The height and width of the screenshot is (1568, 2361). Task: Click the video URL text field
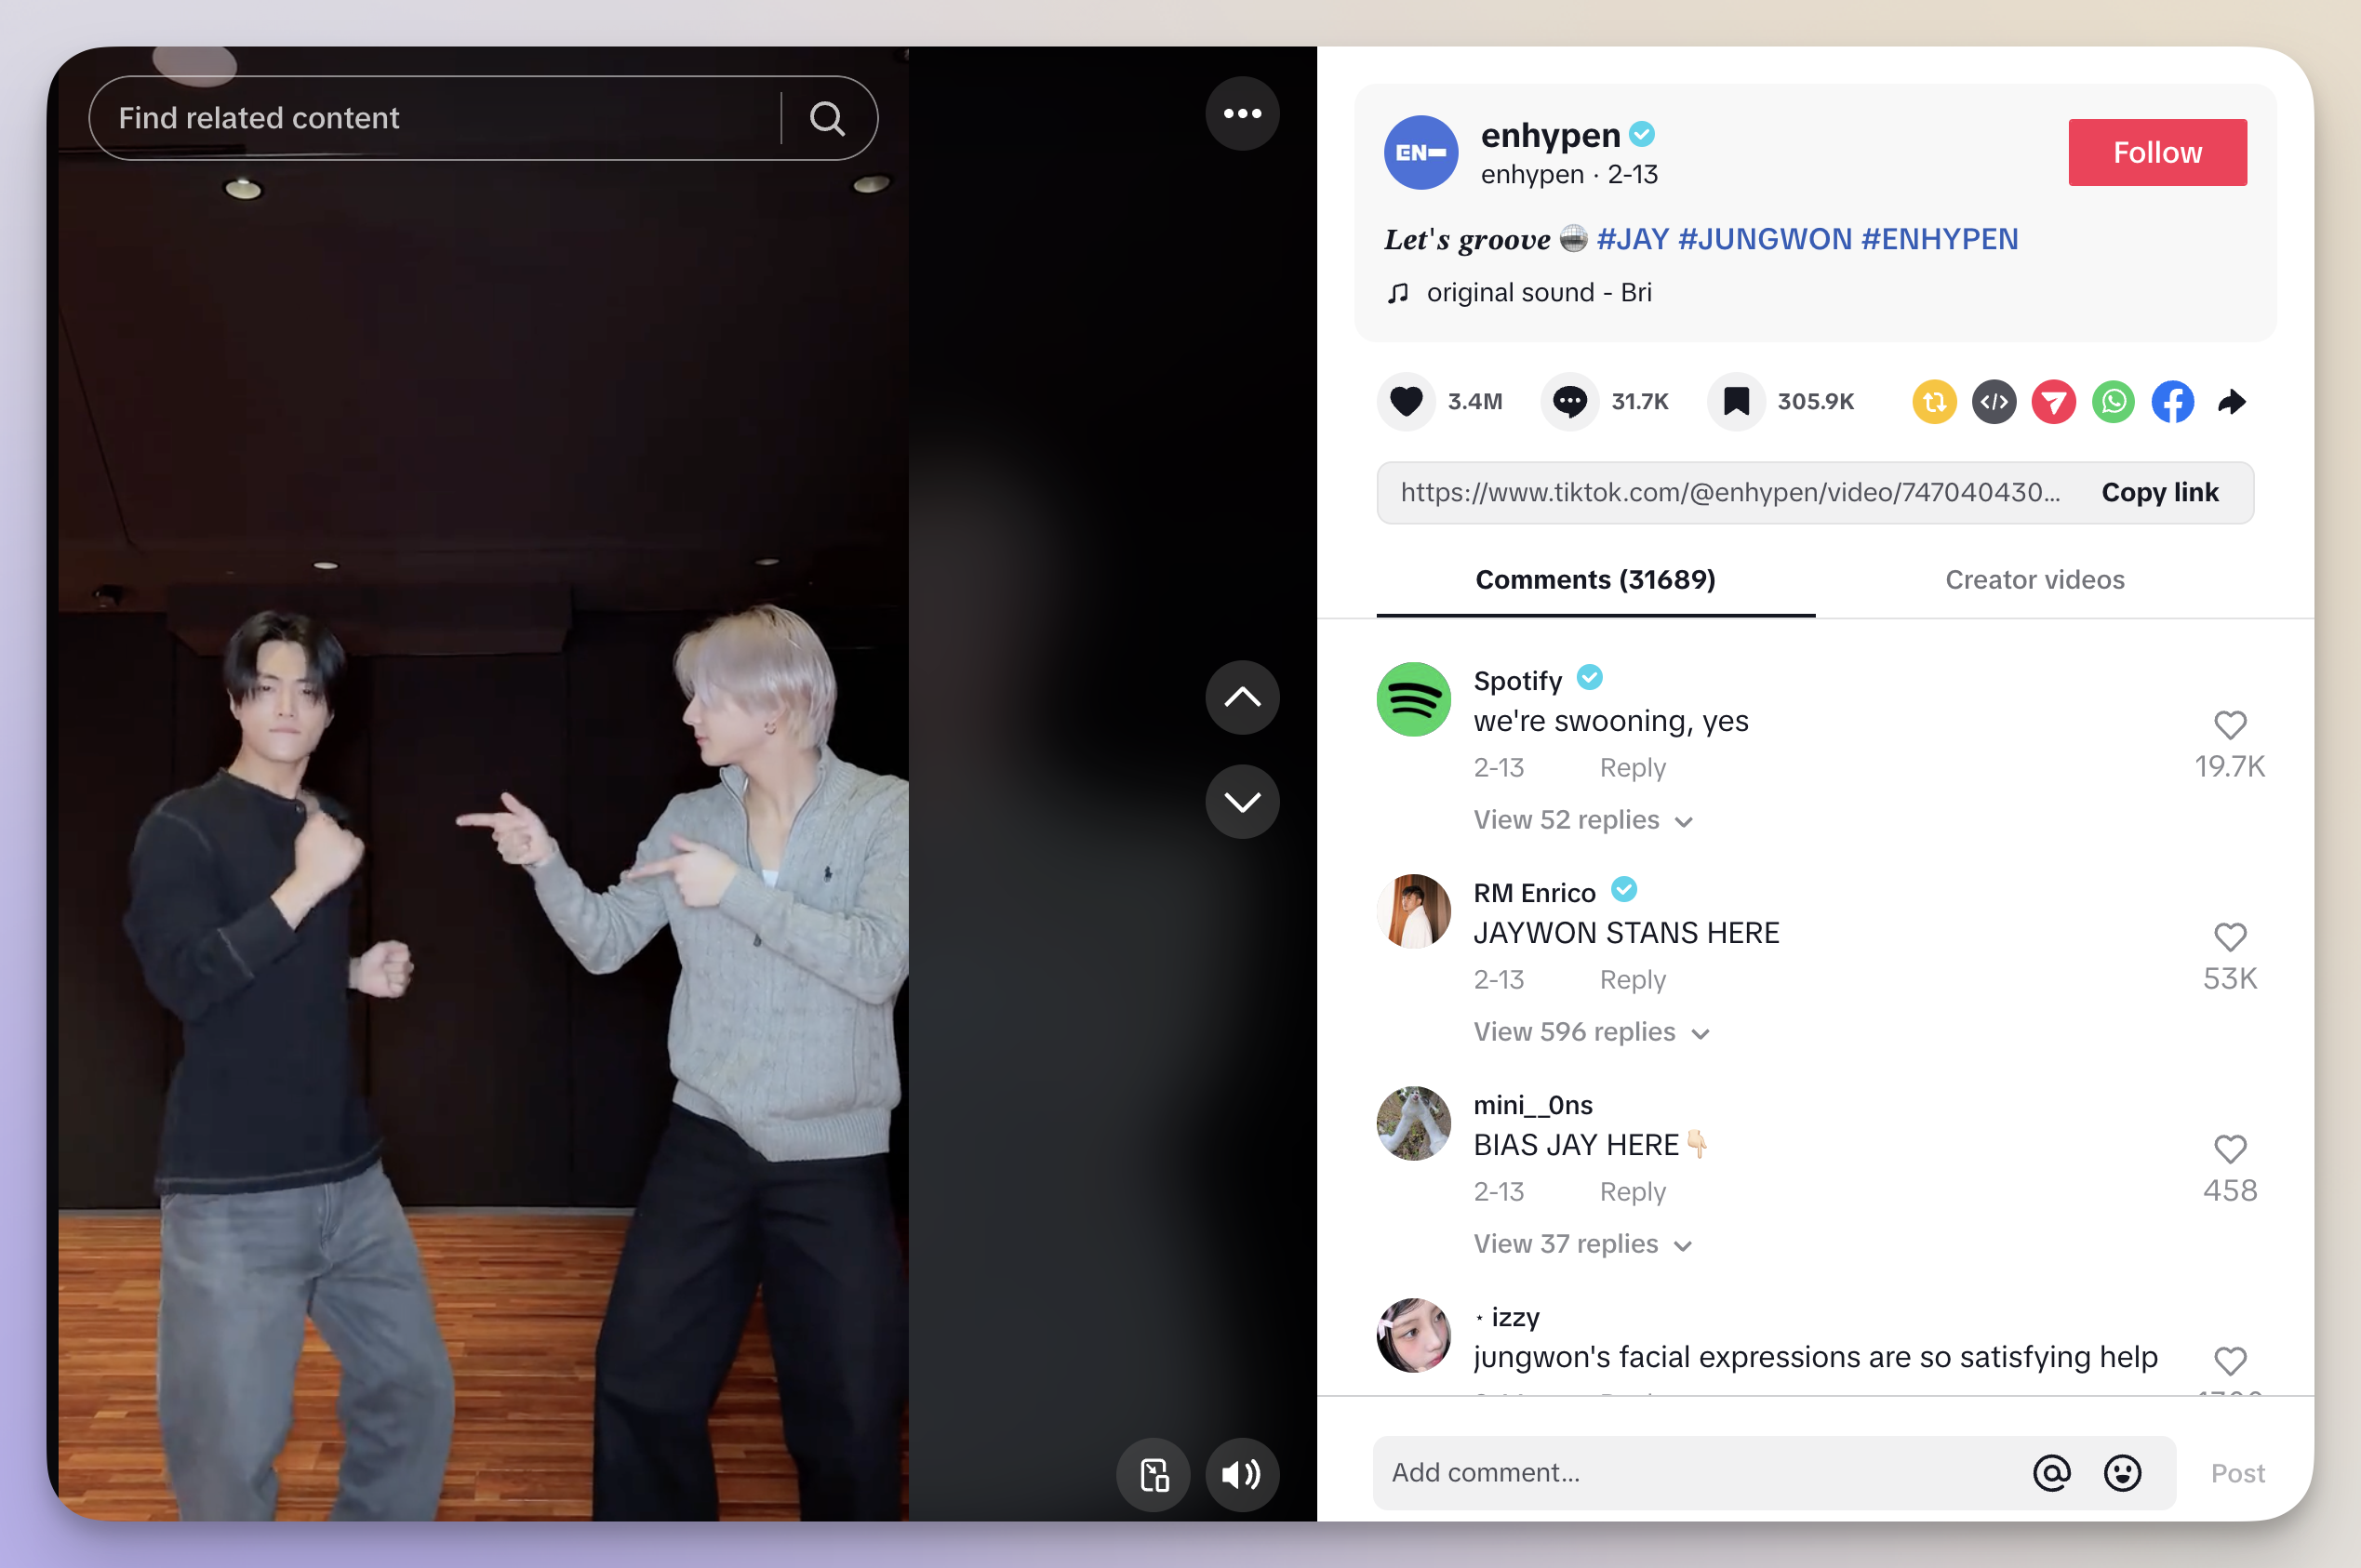tap(1729, 492)
